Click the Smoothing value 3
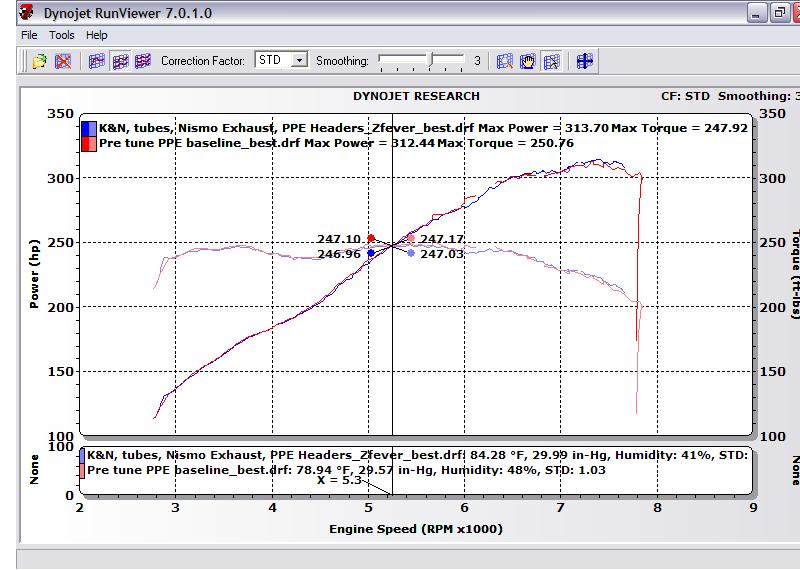 (x=477, y=61)
